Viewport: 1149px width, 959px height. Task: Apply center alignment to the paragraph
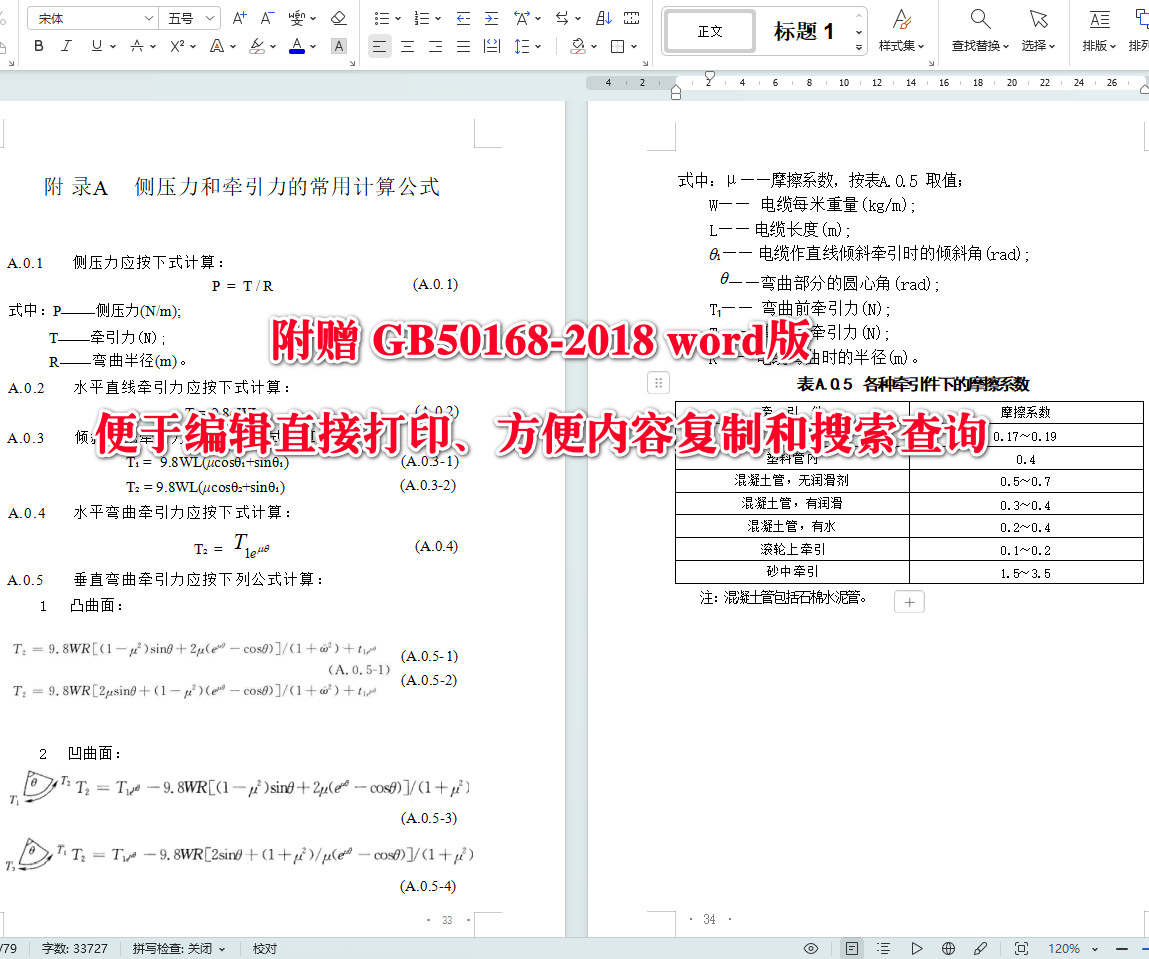(x=407, y=46)
